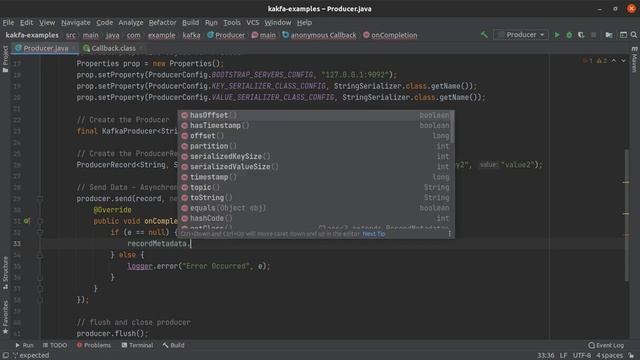Click the run anything window icon
Viewport: 640px width, 360px height.
tap(623, 35)
